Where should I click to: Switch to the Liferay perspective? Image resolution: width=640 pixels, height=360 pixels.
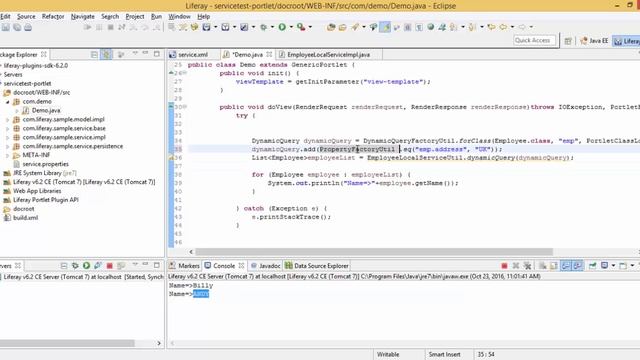coord(627,41)
